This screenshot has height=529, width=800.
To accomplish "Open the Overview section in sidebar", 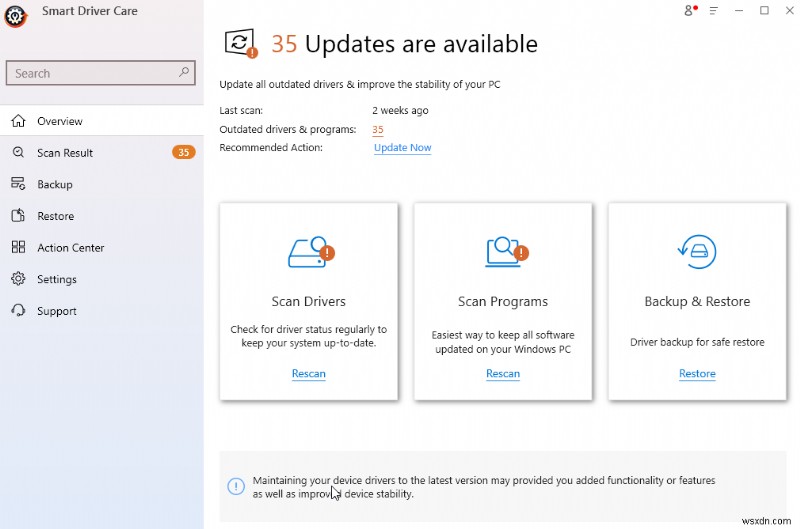I will click(x=60, y=121).
